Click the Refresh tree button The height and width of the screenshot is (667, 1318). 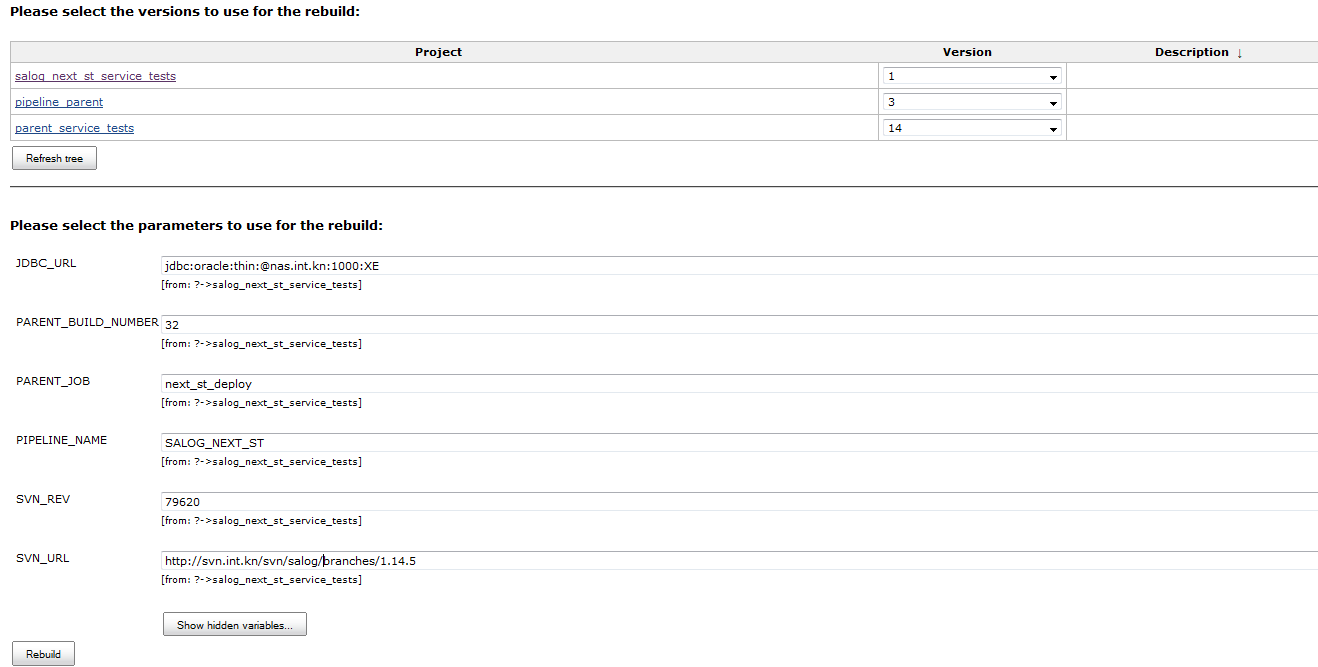[x=54, y=158]
